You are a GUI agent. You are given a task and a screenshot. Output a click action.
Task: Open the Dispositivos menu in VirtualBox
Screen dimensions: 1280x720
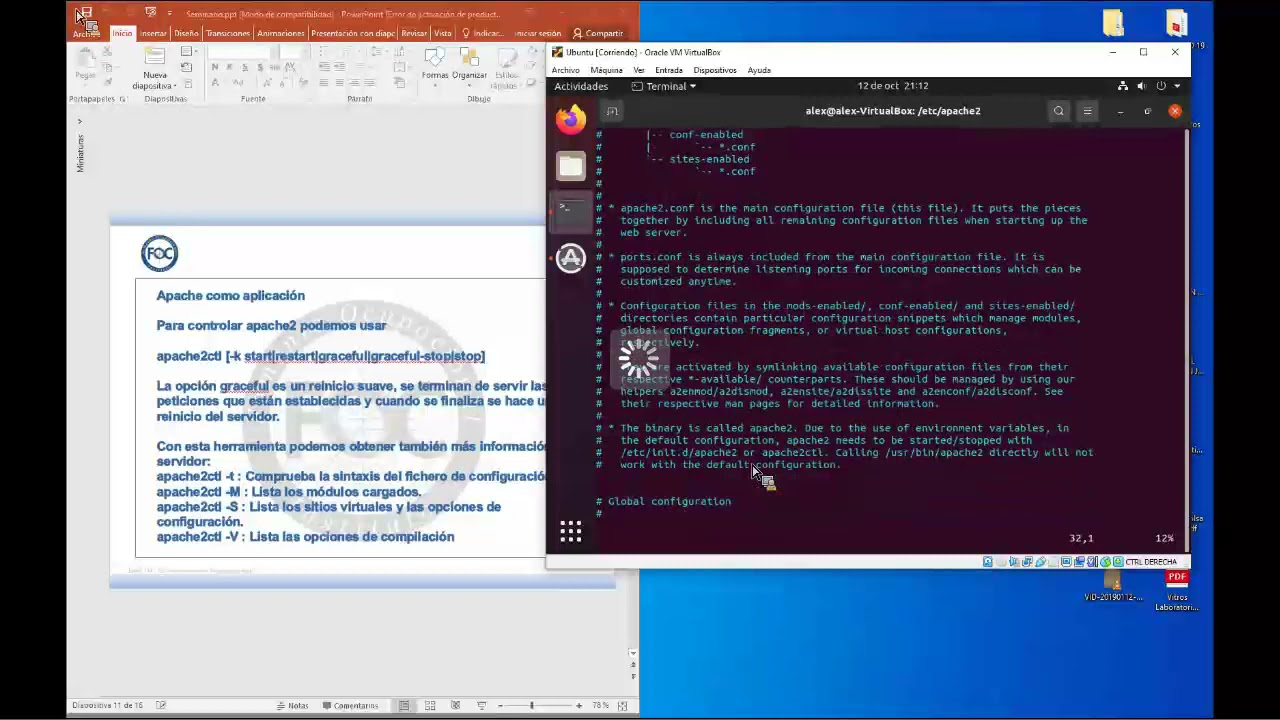click(715, 70)
